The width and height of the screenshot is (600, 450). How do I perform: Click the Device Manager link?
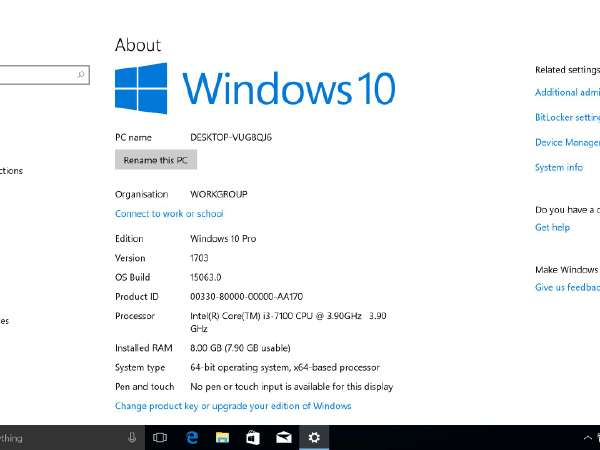point(567,142)
